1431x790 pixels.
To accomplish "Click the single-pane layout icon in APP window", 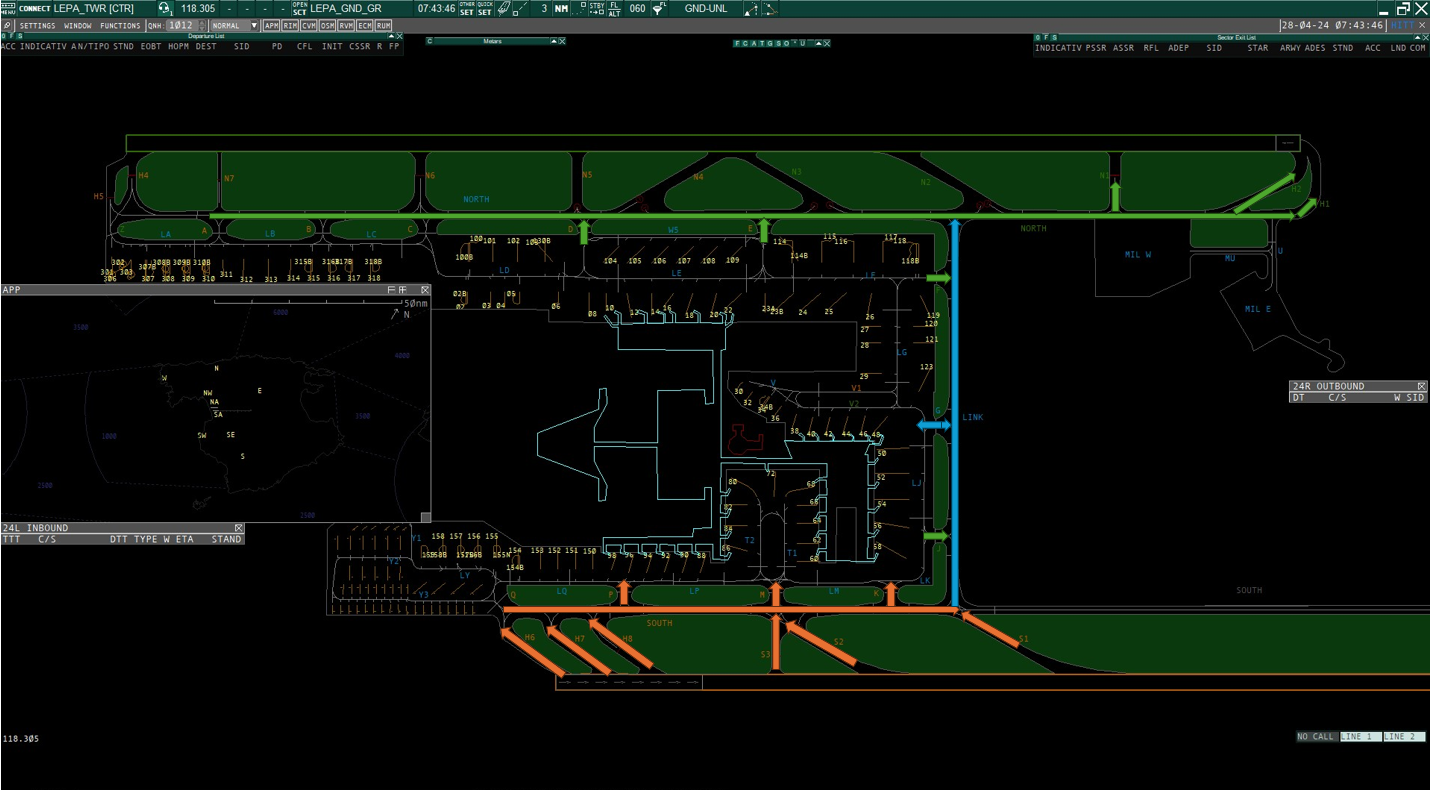I will click(x=392, y=289).
